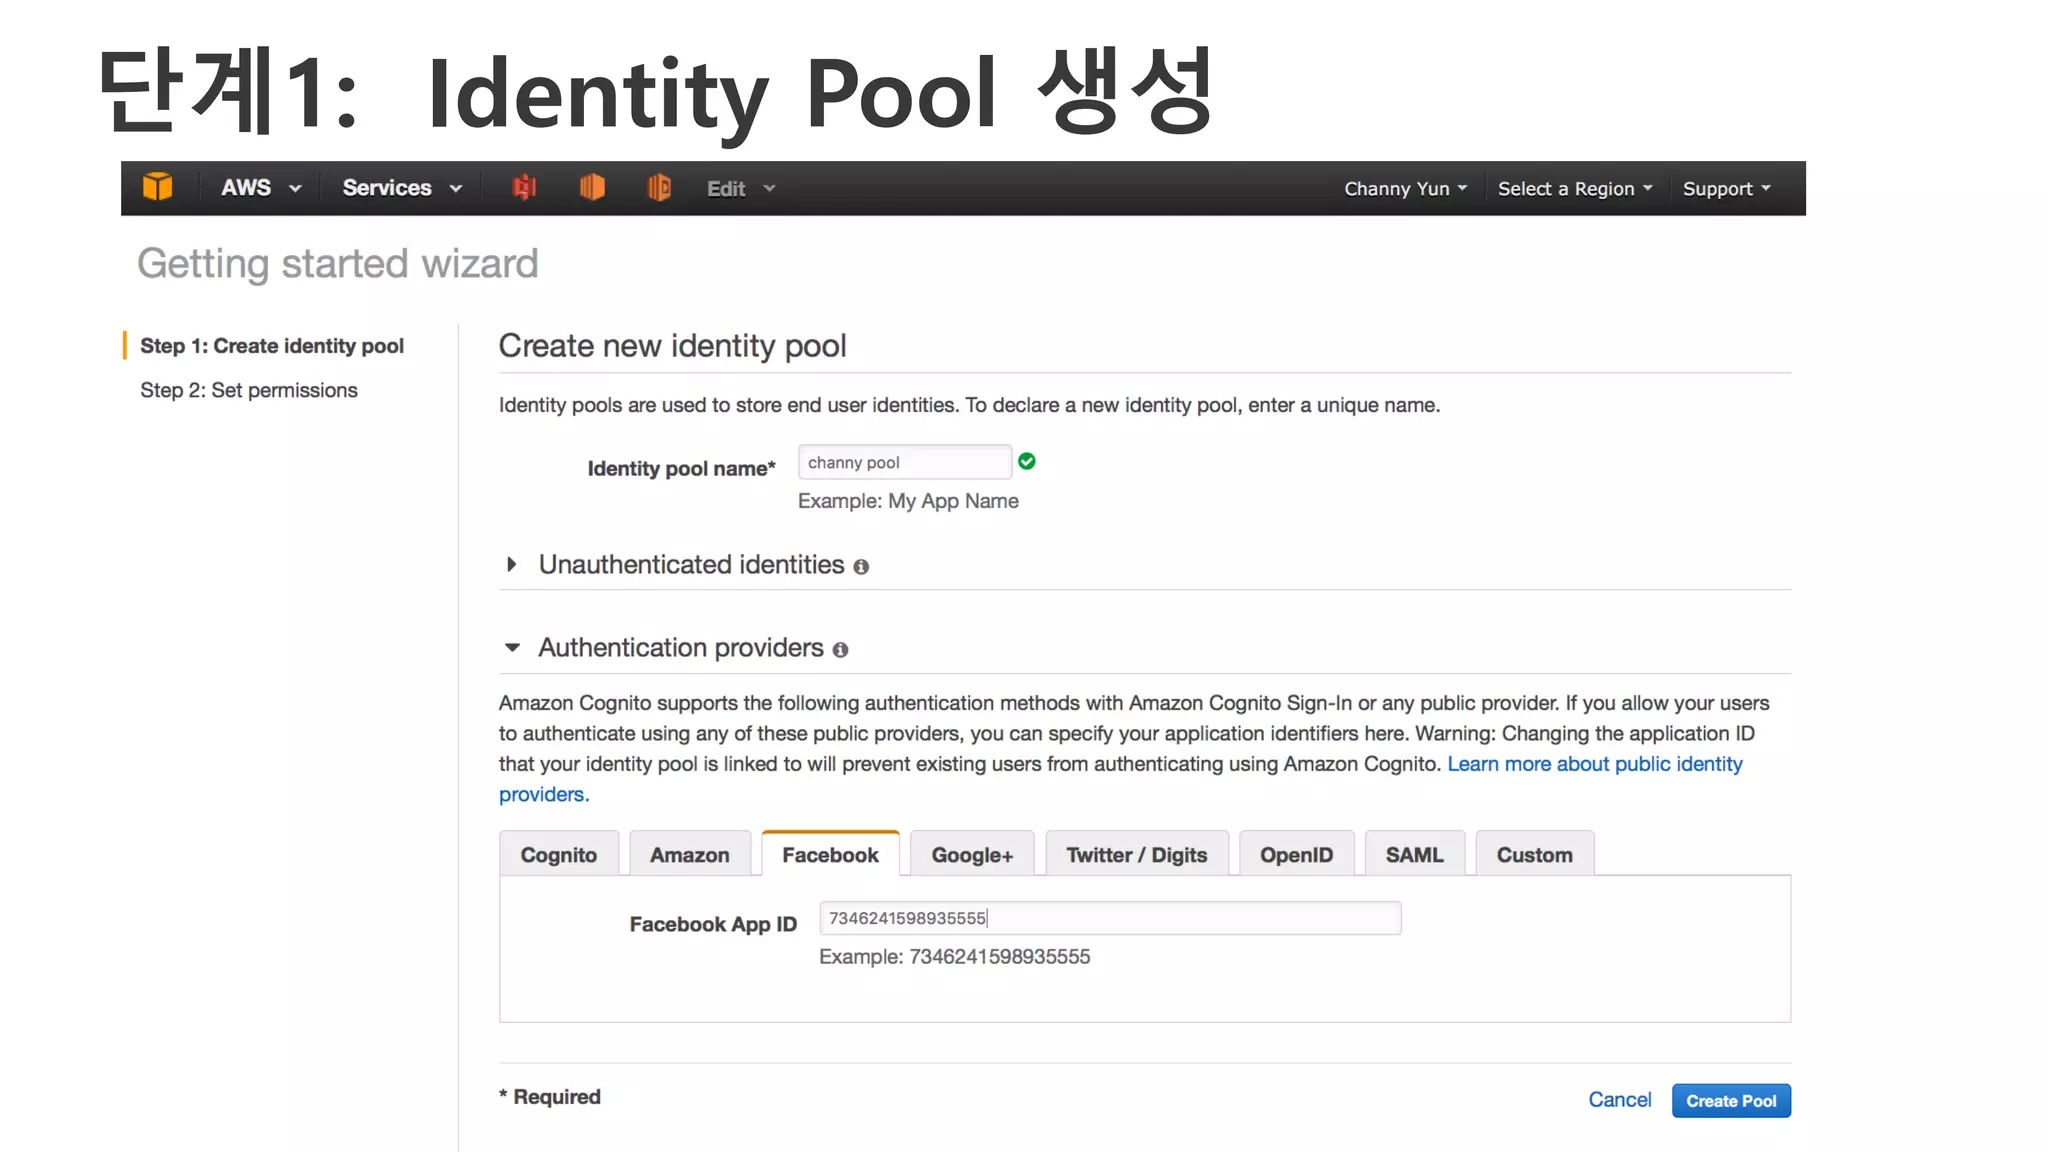Click the 'Facebook App ID' label
This screenshot has height=1152, width=2048.
tap(713, 924)
